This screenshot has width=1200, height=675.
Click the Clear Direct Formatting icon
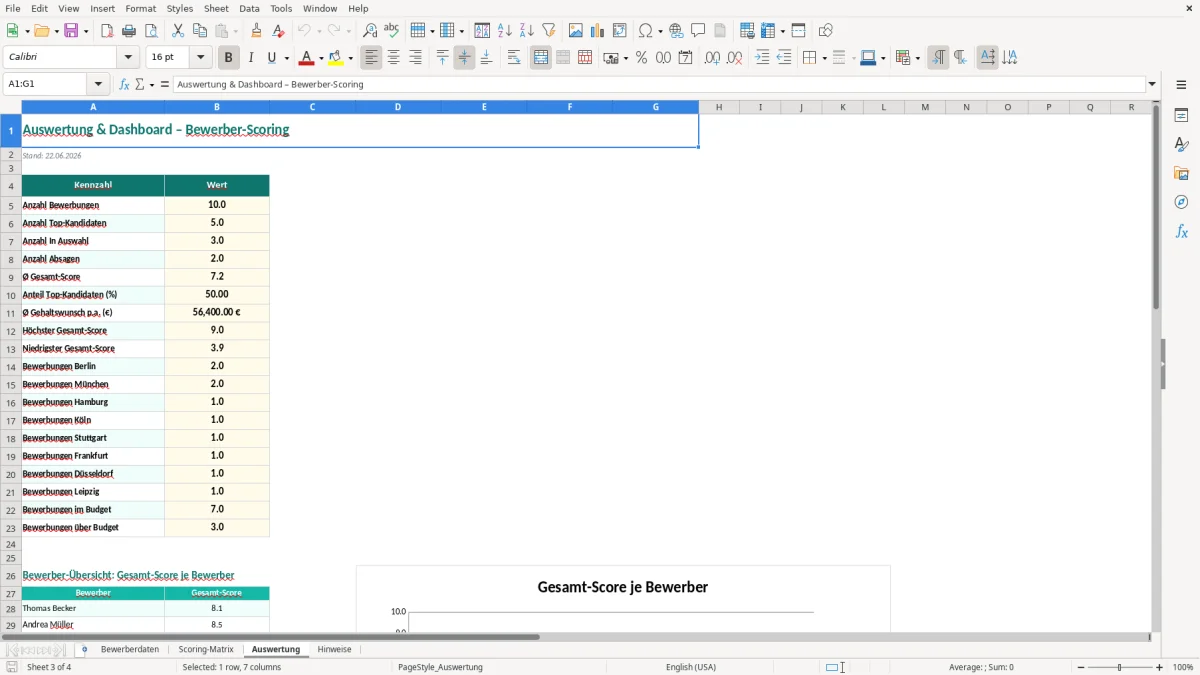279,31
